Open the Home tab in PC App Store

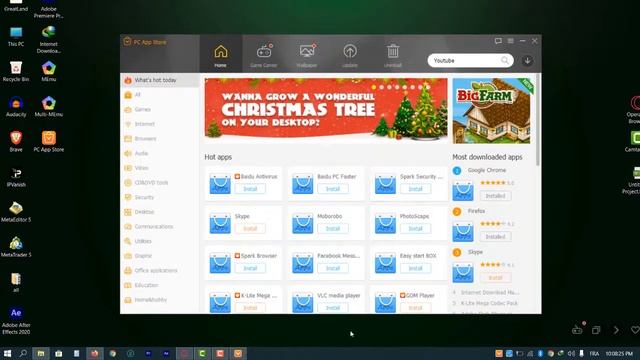tap(220, 55)
